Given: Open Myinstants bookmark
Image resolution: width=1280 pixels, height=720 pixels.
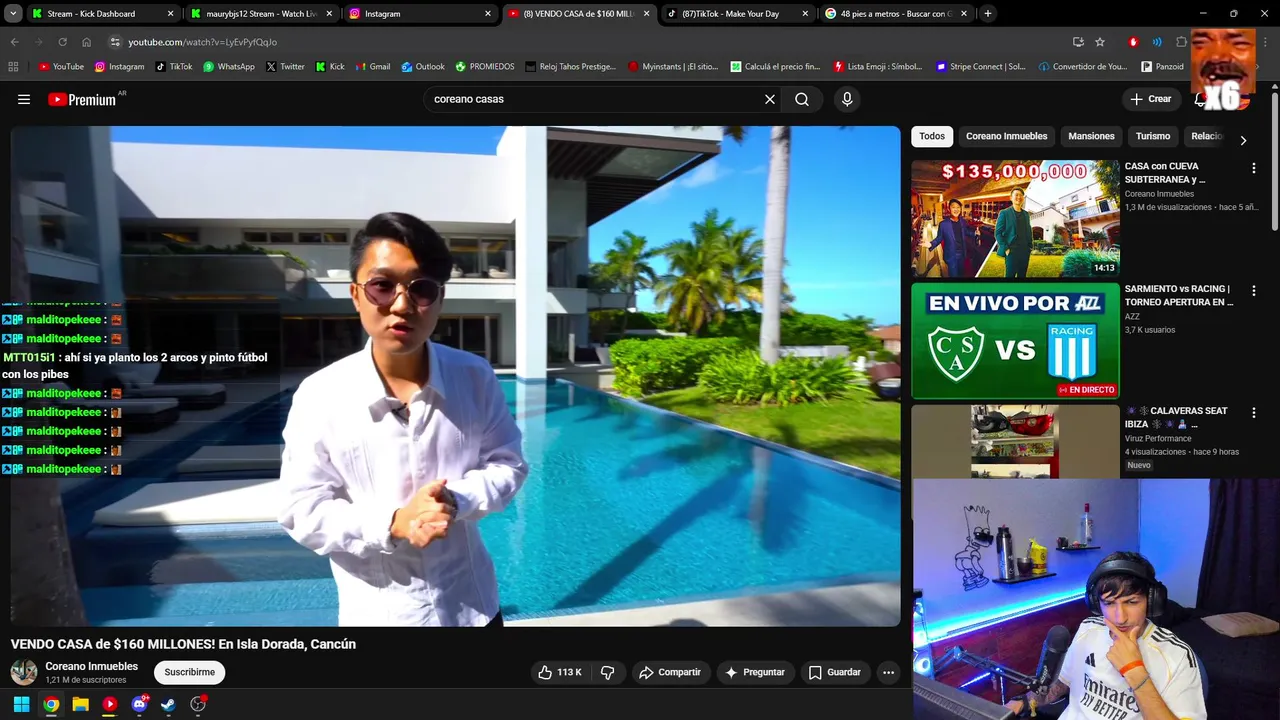Looking at the screenshot, I should (673, 66).
